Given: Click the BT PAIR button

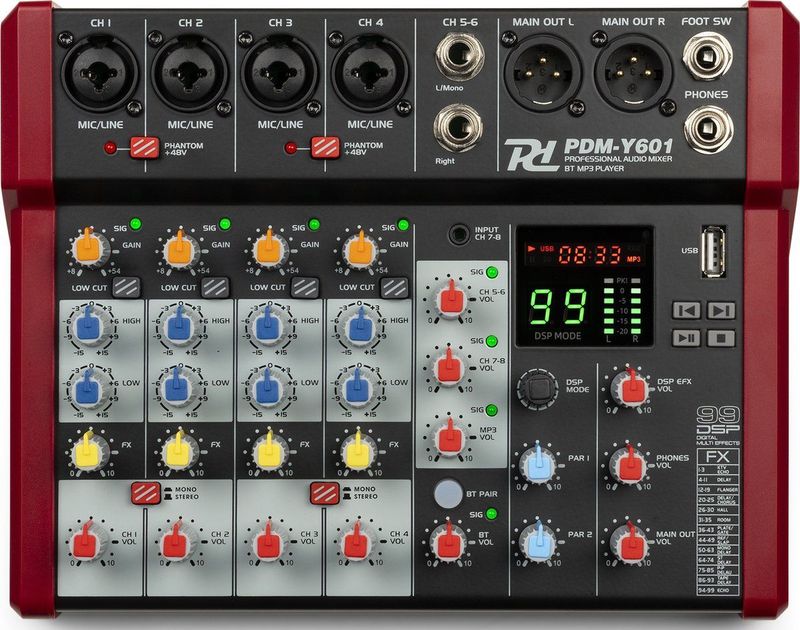Looking at the screenshot, I should coord(448,493).
